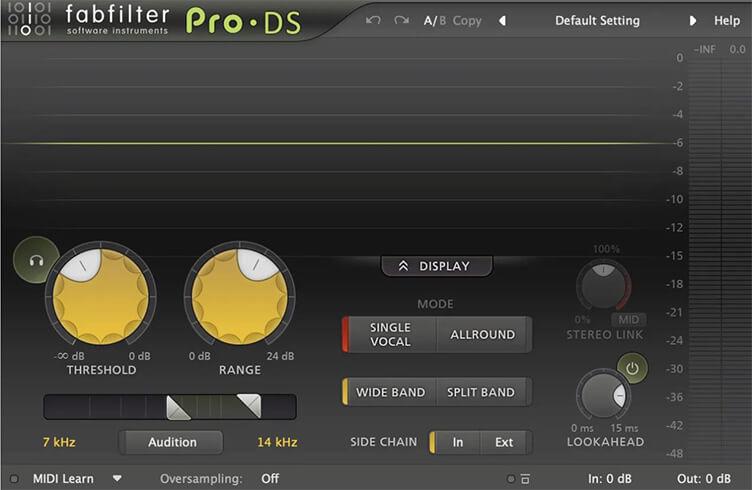Click the MIDI Learn button

tap(63, 478)
